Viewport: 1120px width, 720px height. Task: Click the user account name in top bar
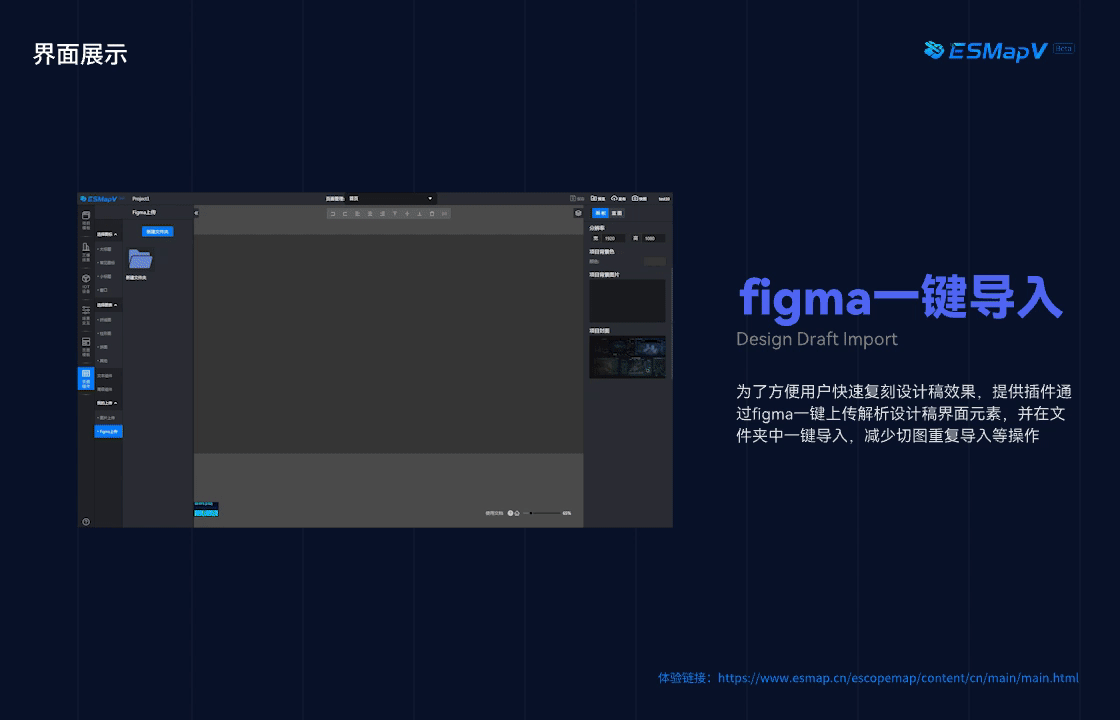click(x=664, y=199)
